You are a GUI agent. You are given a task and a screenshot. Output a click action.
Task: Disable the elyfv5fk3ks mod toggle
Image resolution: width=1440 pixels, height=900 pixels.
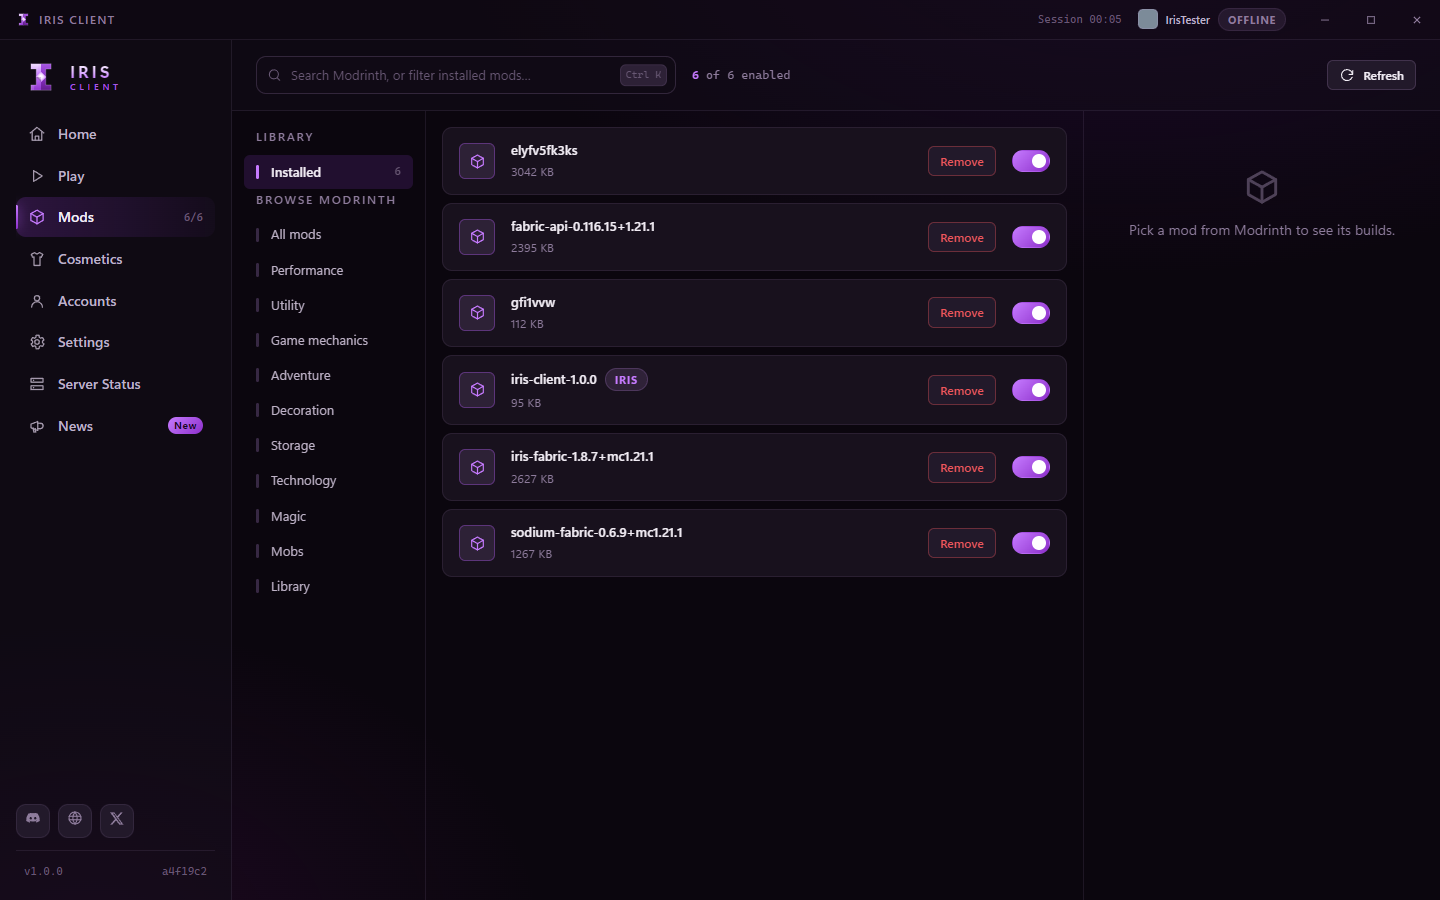coord(1031,161)
